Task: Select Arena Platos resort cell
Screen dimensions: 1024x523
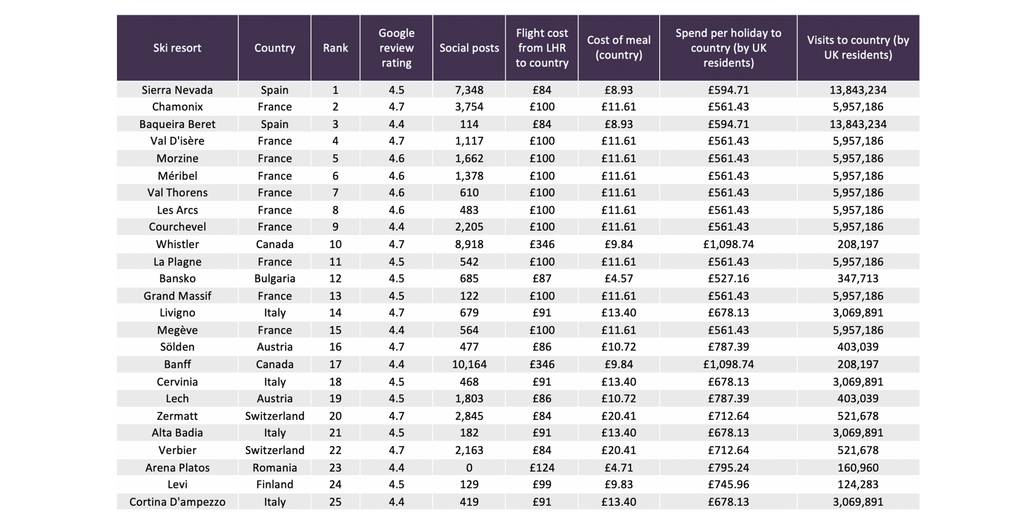Action: (177, 468)
